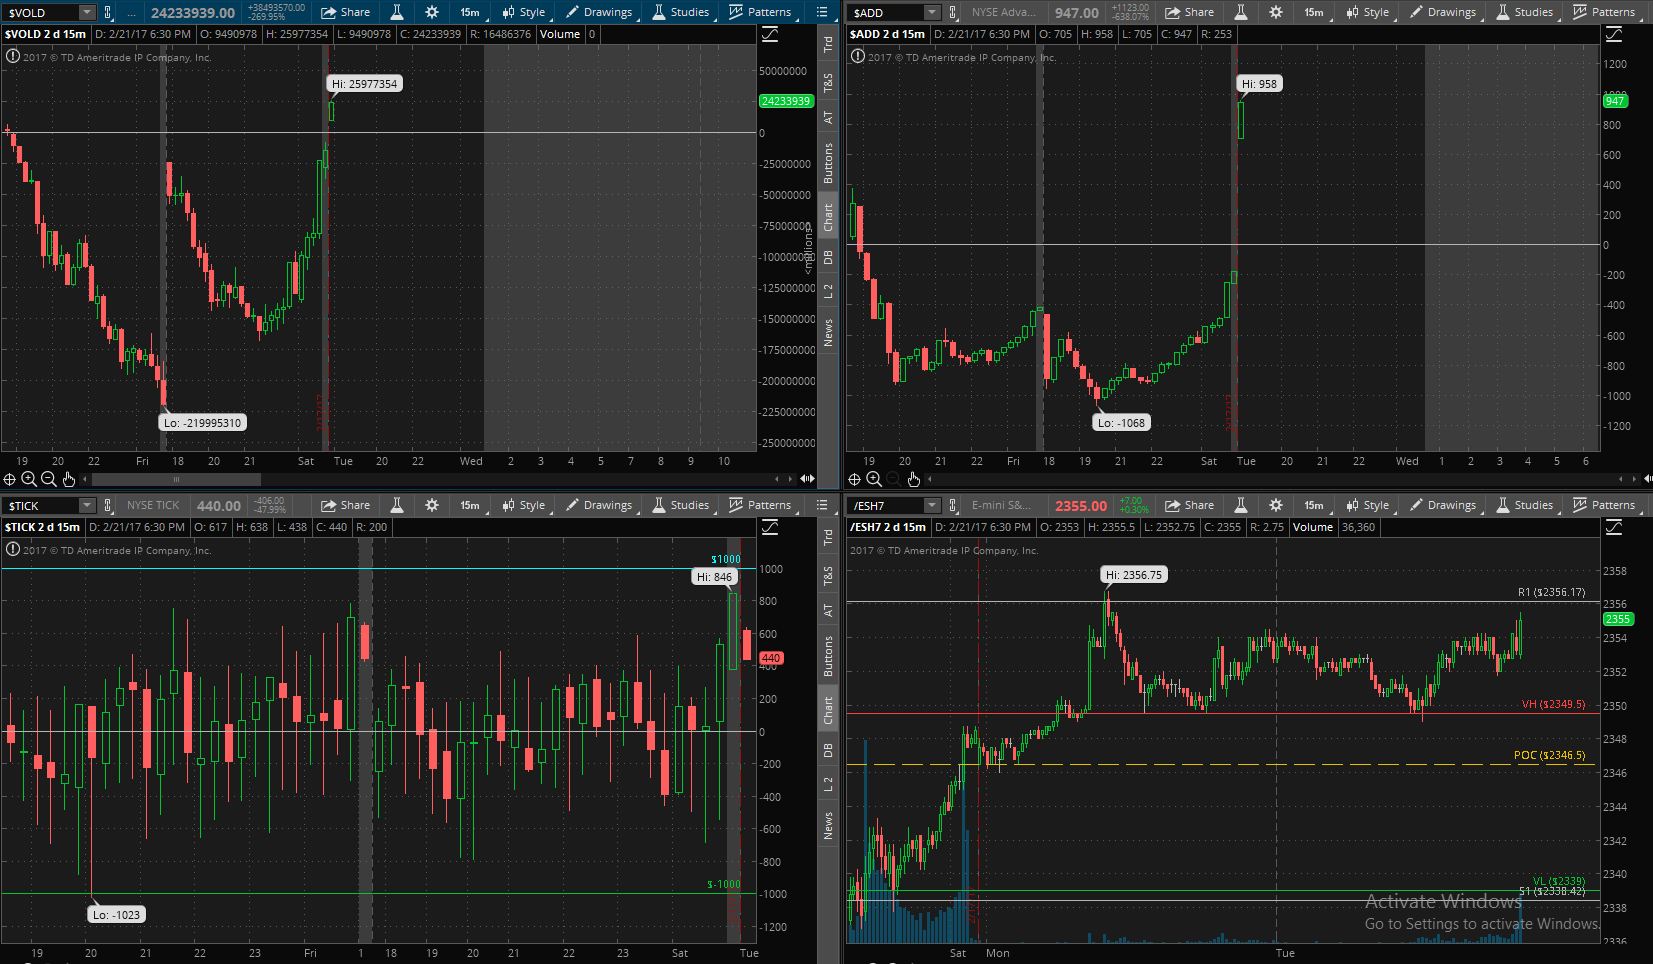Image resolution: width=1653 pixels, height=964 pixels.
Task: Open the $ADD symbol dropdown arrow
Action: pyautogui.click(x=932, y=12)
